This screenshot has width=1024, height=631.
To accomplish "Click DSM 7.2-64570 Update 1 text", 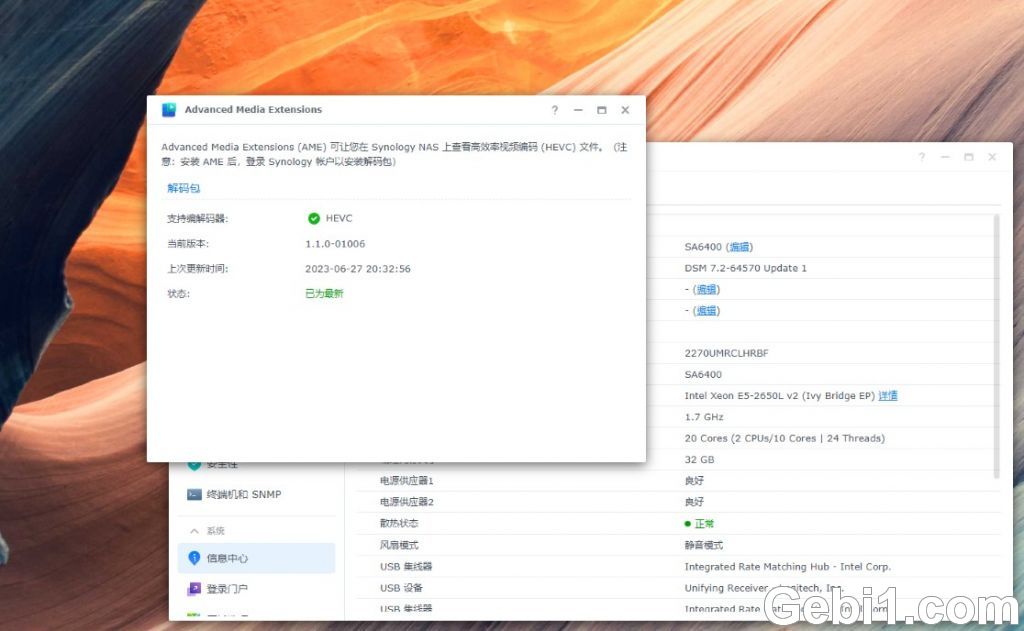I will pos(745,268).
